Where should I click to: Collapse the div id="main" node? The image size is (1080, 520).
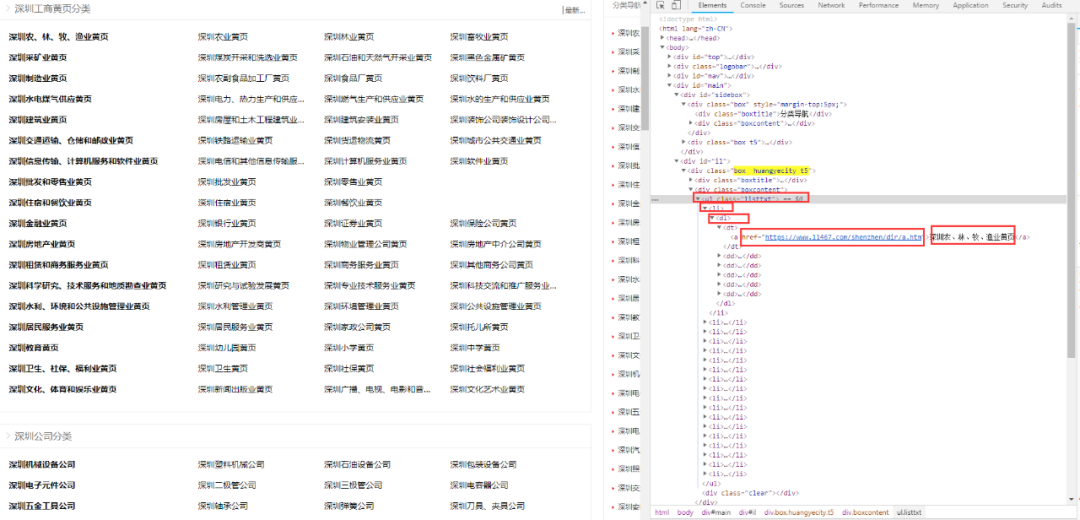669,85
